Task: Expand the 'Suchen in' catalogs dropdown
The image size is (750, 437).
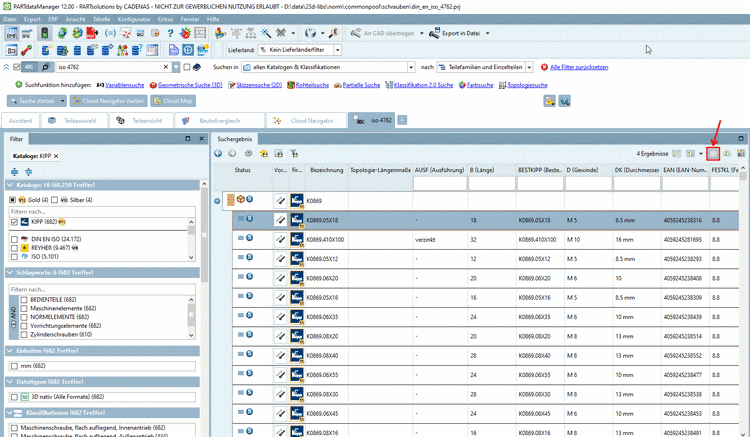Action: pyautogui.click(x=411, y=67)
